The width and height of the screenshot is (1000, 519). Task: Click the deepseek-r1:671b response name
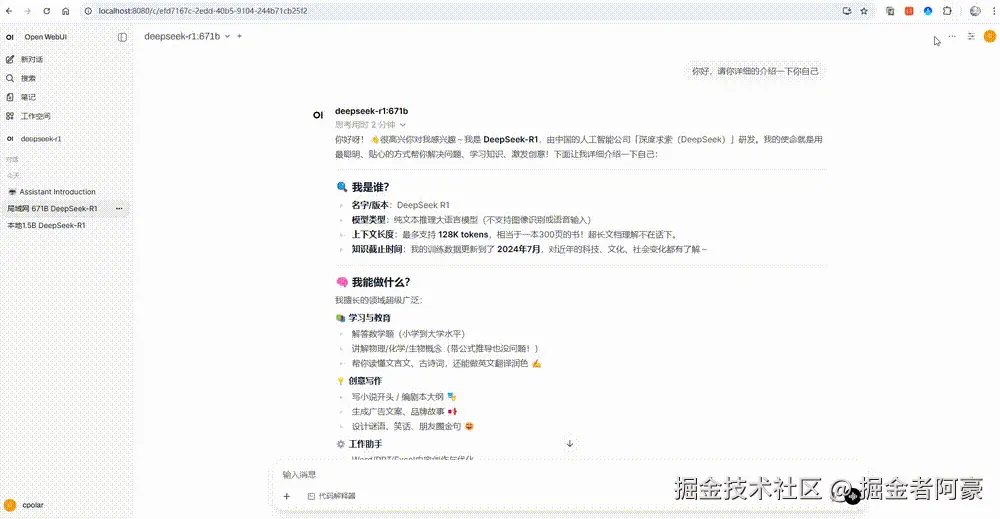click(x=371, y=111)
